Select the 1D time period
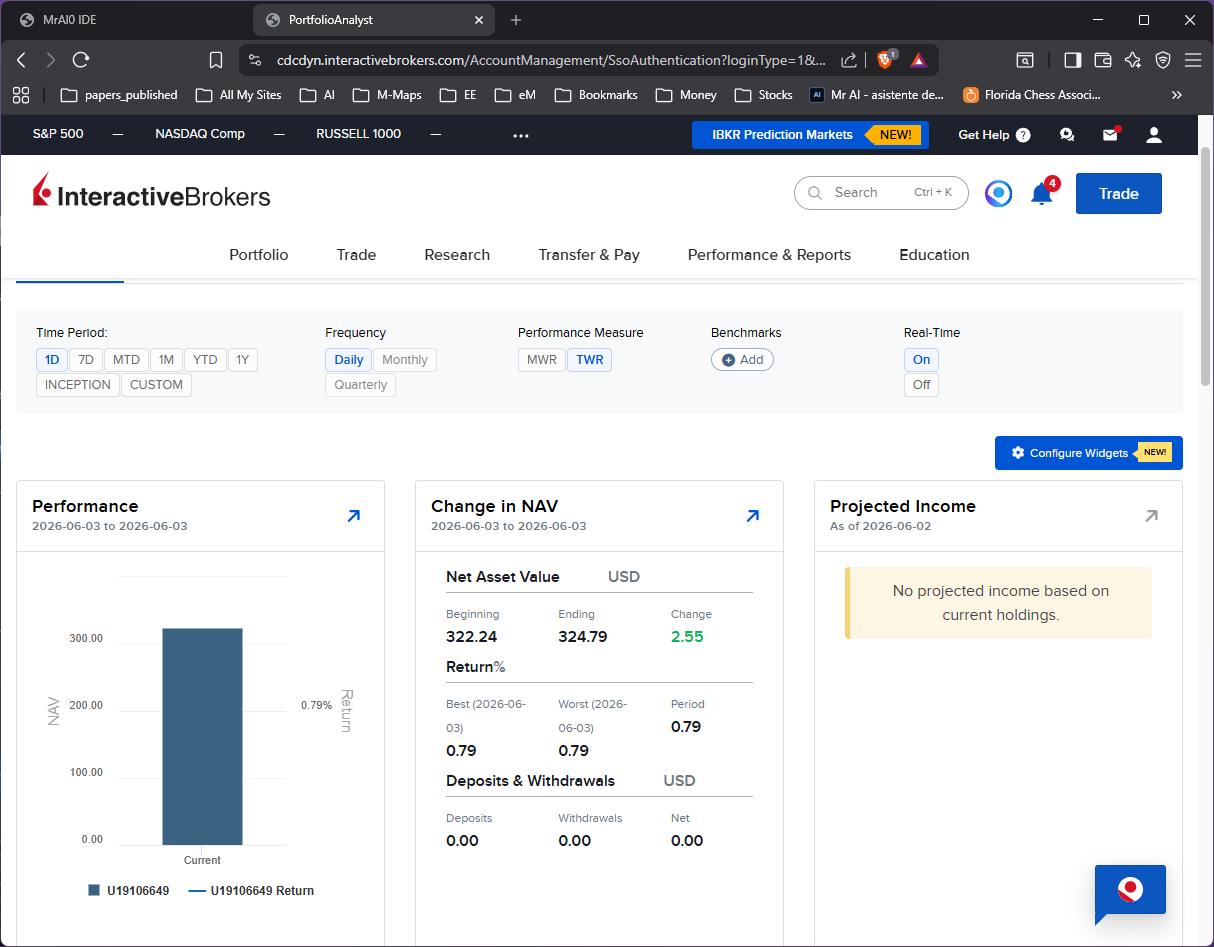The width and height of the screenshot is (1214, 947). click(52, 360)
